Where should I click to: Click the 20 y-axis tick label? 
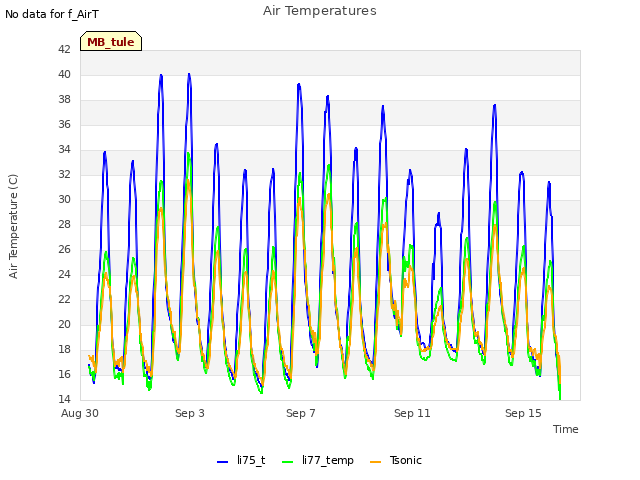(x=64, y=324)
